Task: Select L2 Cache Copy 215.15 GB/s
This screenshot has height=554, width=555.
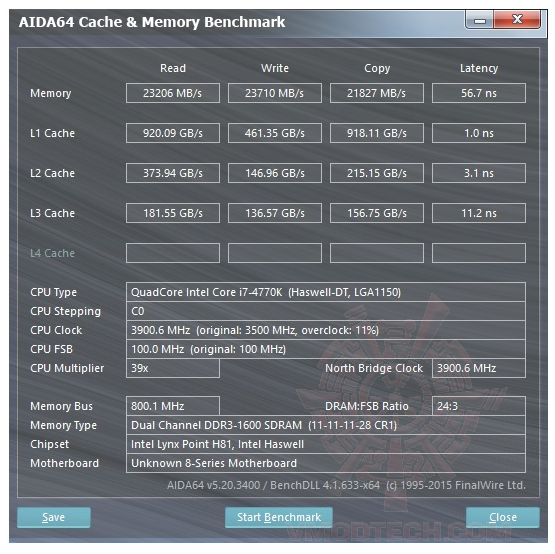Action: 377,173
